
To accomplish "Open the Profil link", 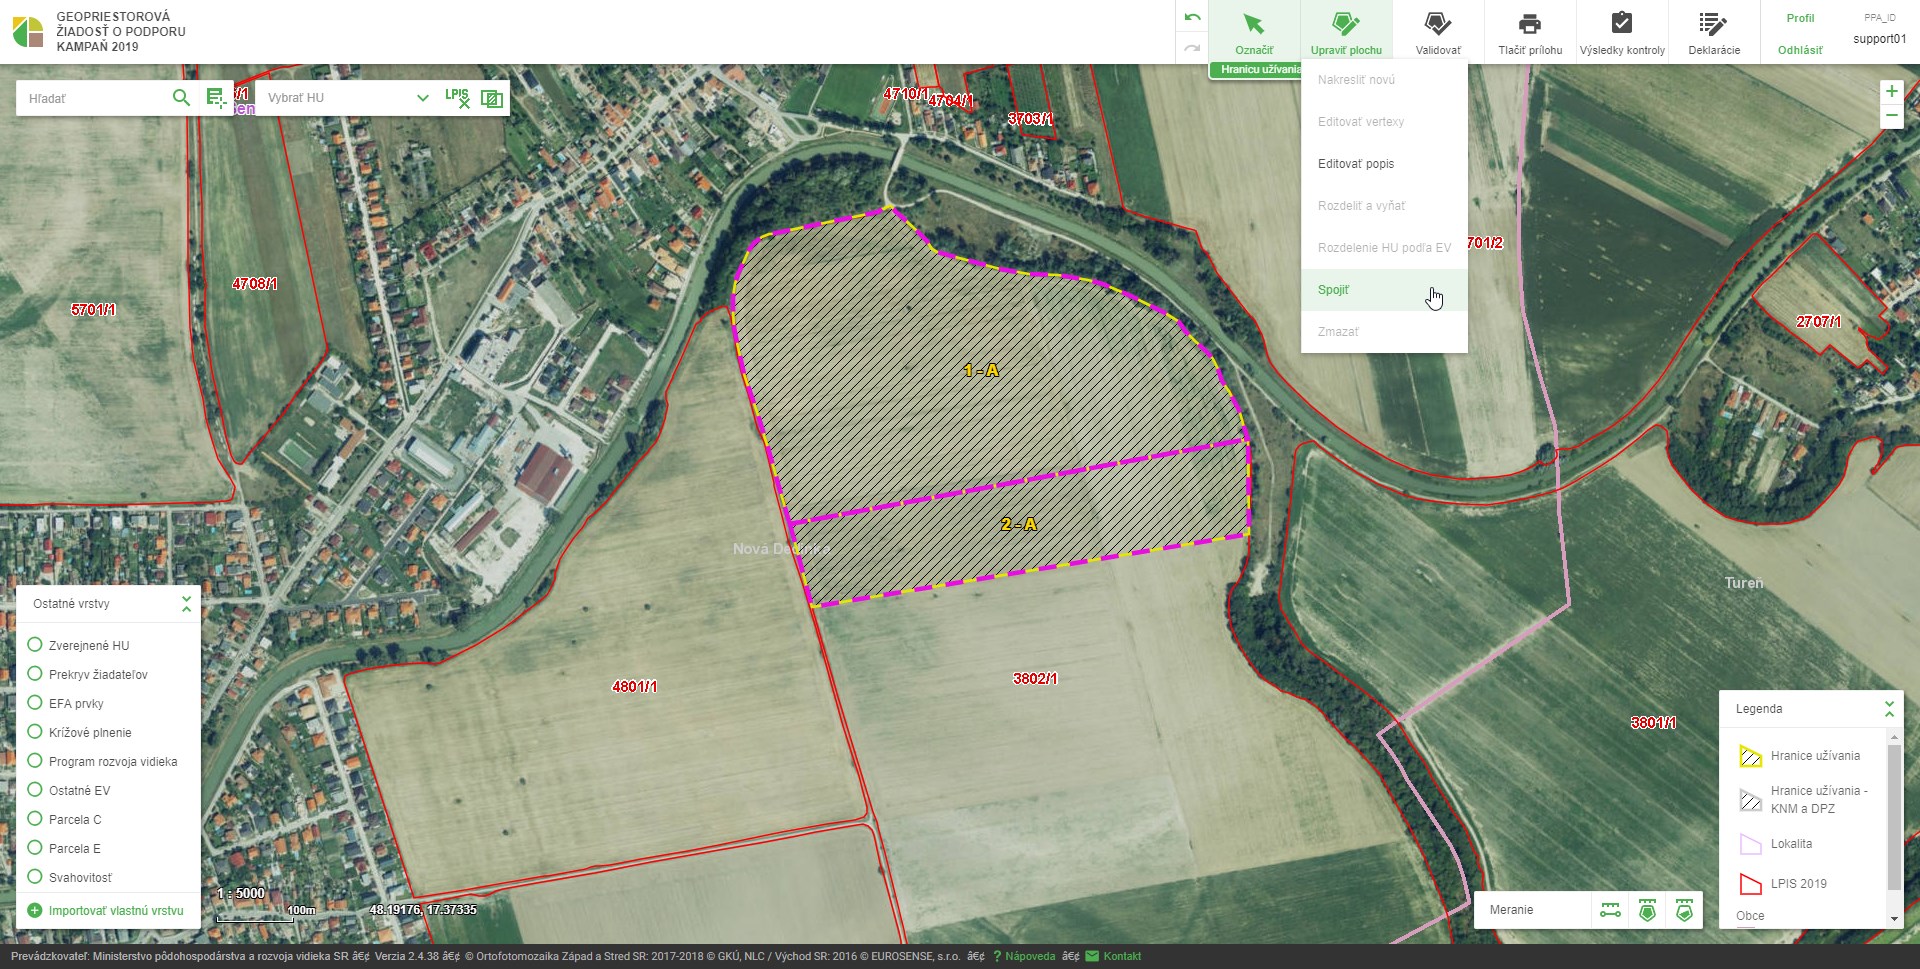I will pyautogui.click(x=1800, y=18).
